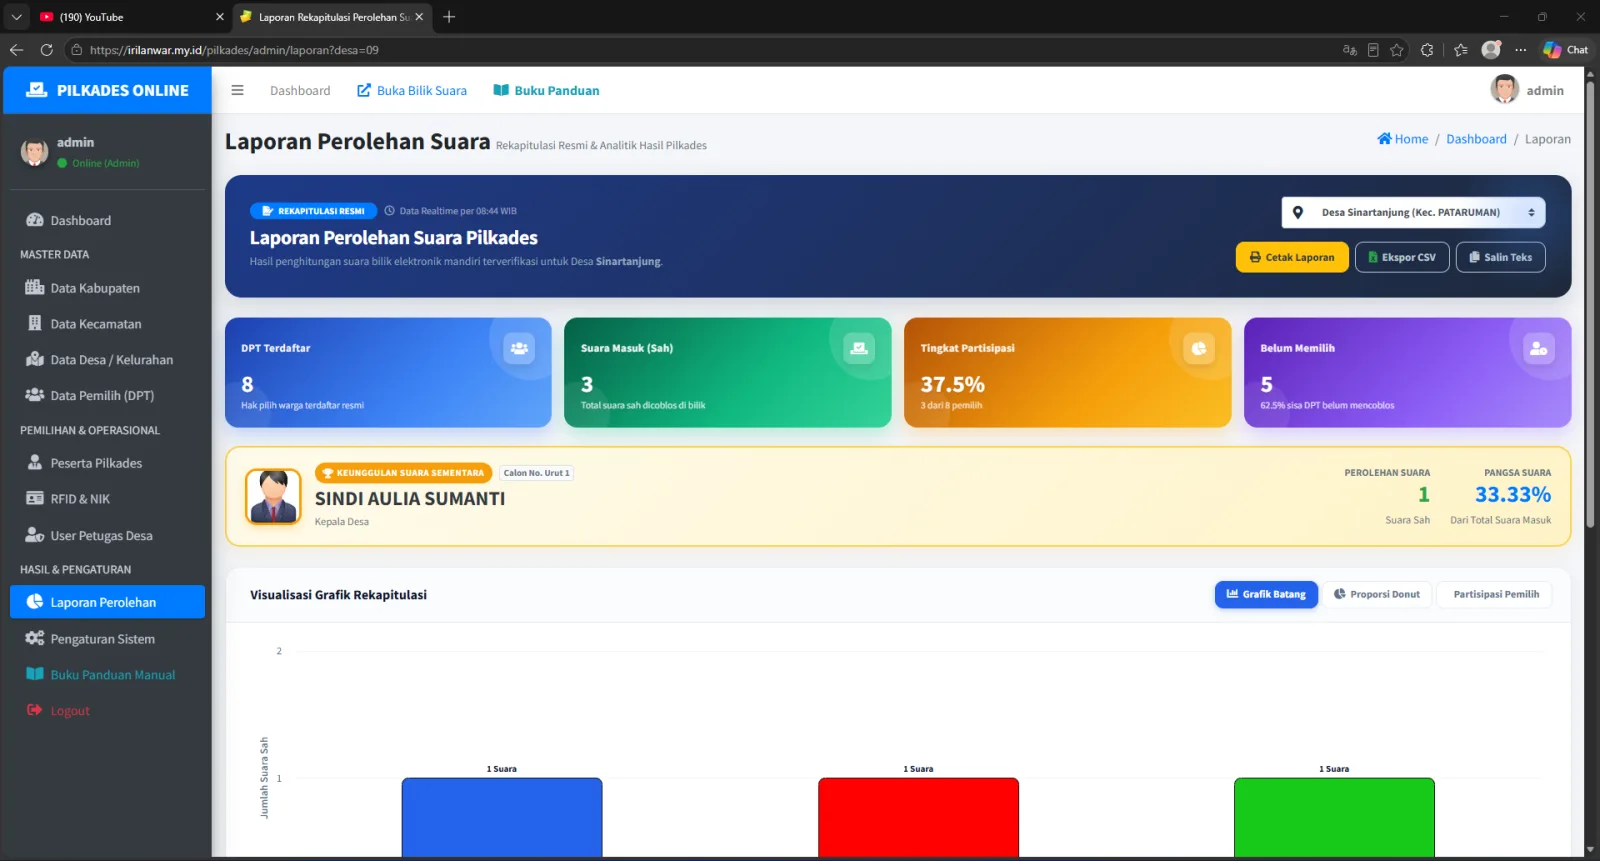
Task: Click the browser back arrow
Action: click(x=16, y=50)
